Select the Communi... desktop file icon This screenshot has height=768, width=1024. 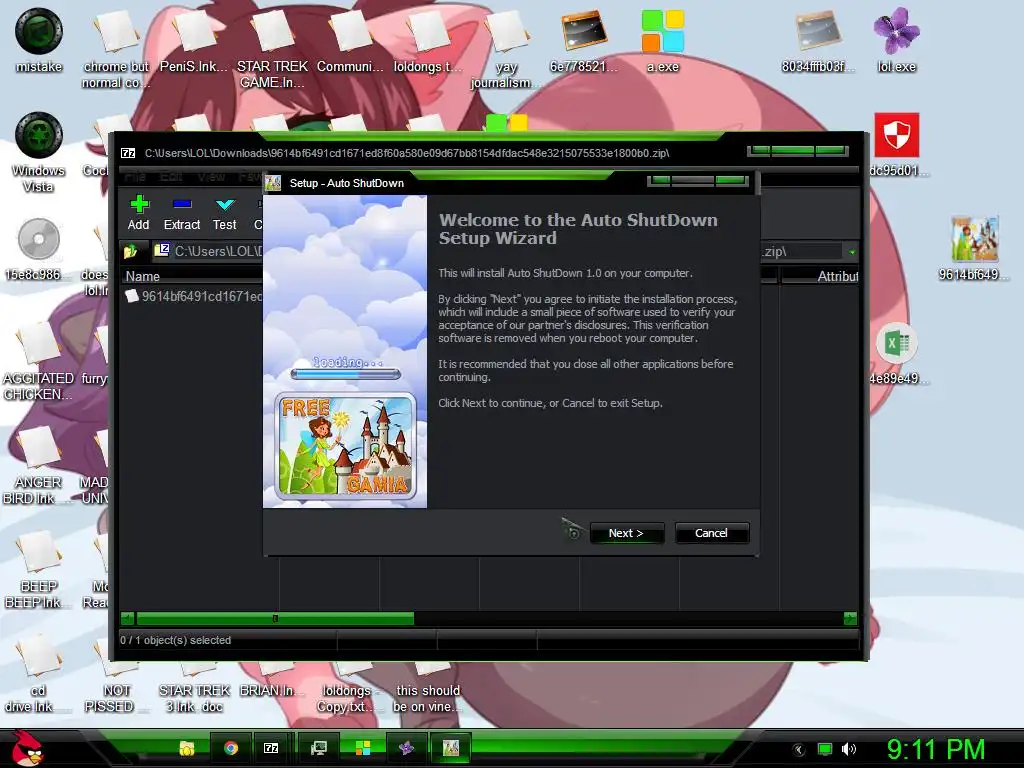pyautogui.click(x=350, y=40)
